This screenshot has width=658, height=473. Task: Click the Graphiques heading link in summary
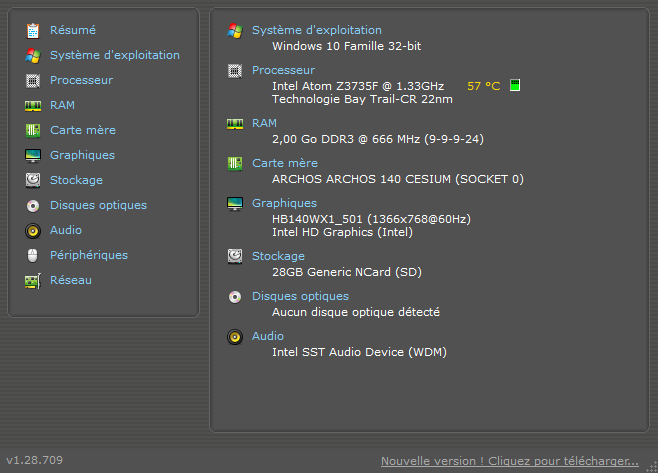coord(284,203)
